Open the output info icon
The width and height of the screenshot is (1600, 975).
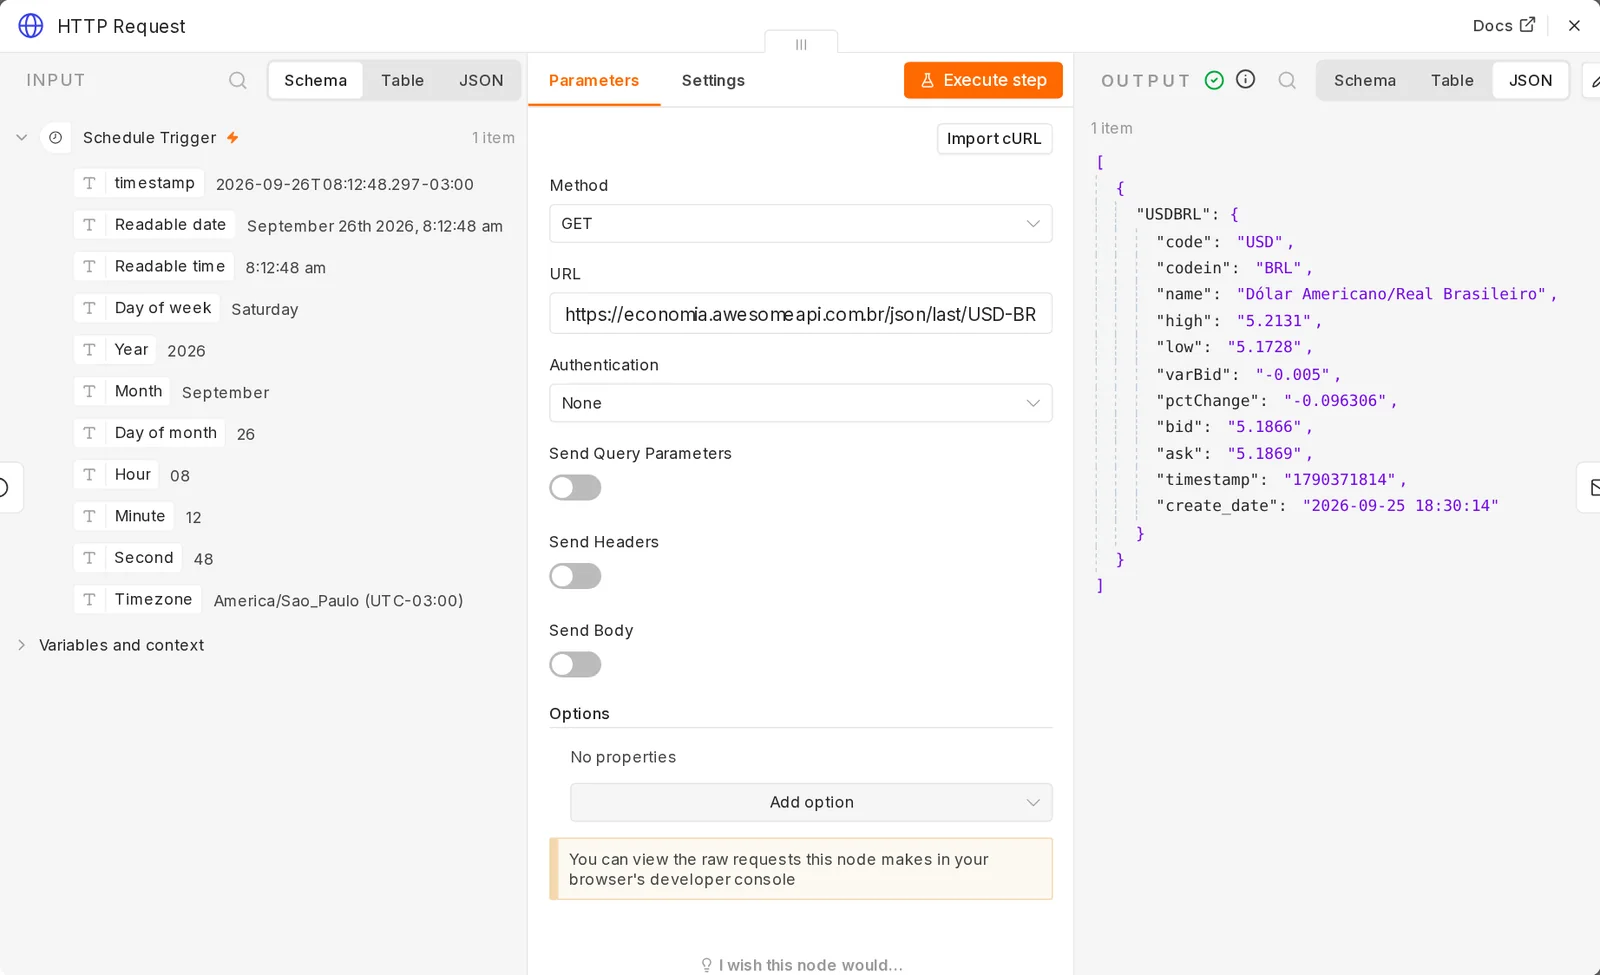1245,79
